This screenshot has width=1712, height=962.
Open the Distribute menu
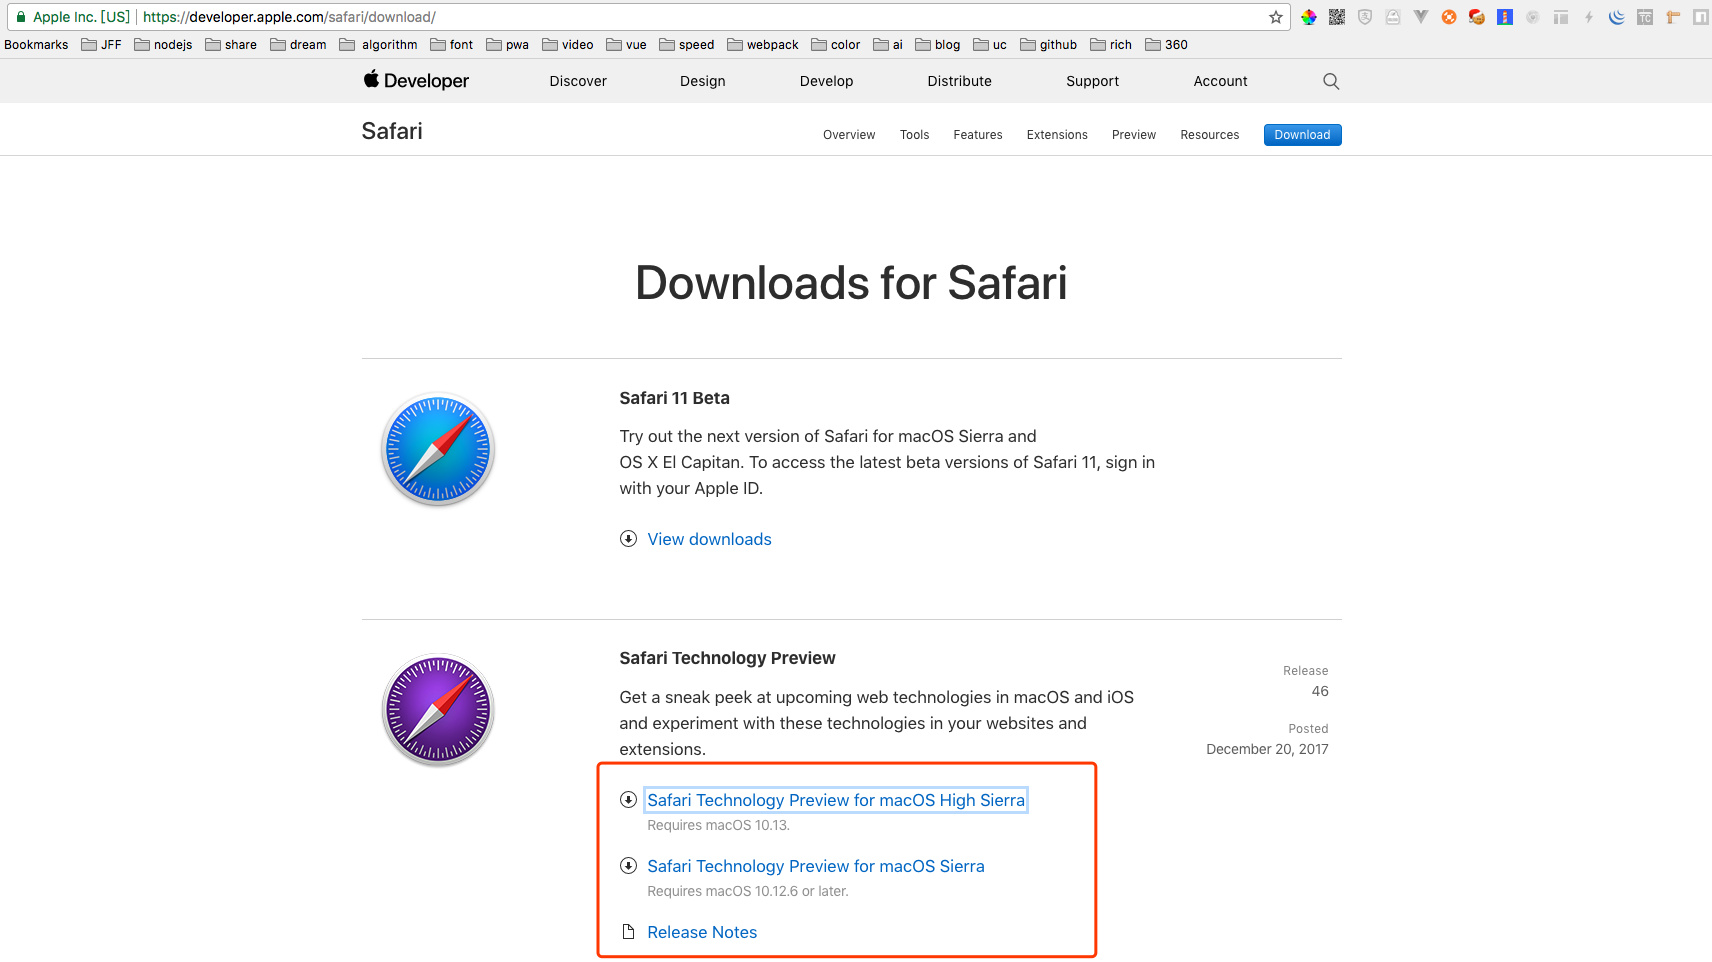(960, 81)
